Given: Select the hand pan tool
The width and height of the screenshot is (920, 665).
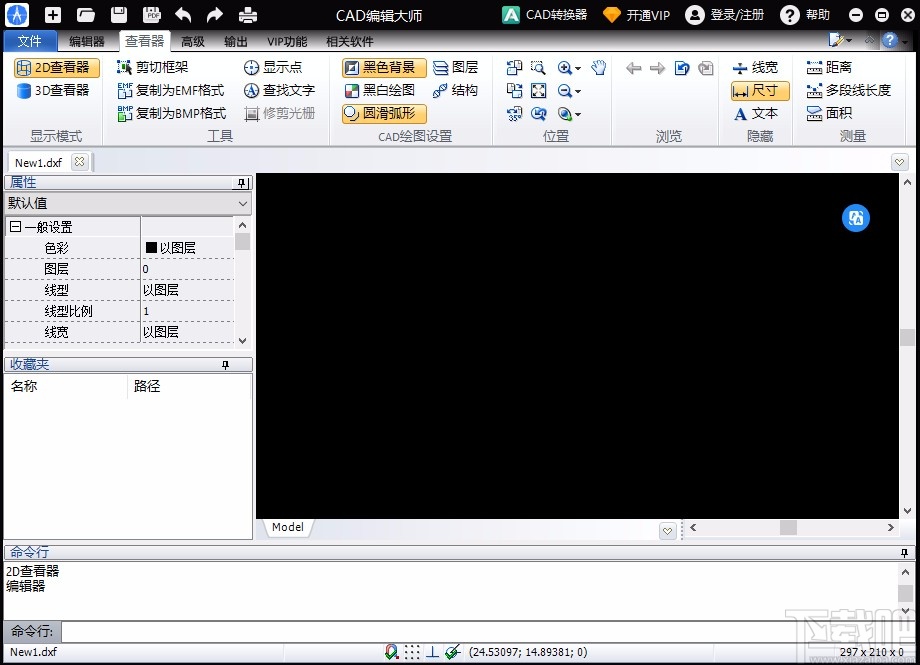Looking at the screenshot, I should click(x=597, y=67).
